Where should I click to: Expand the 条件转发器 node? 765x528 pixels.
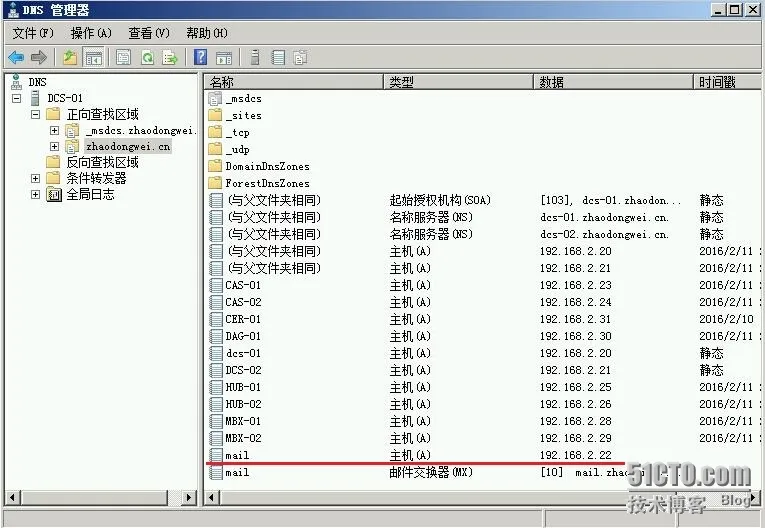[x=35, y=179]
